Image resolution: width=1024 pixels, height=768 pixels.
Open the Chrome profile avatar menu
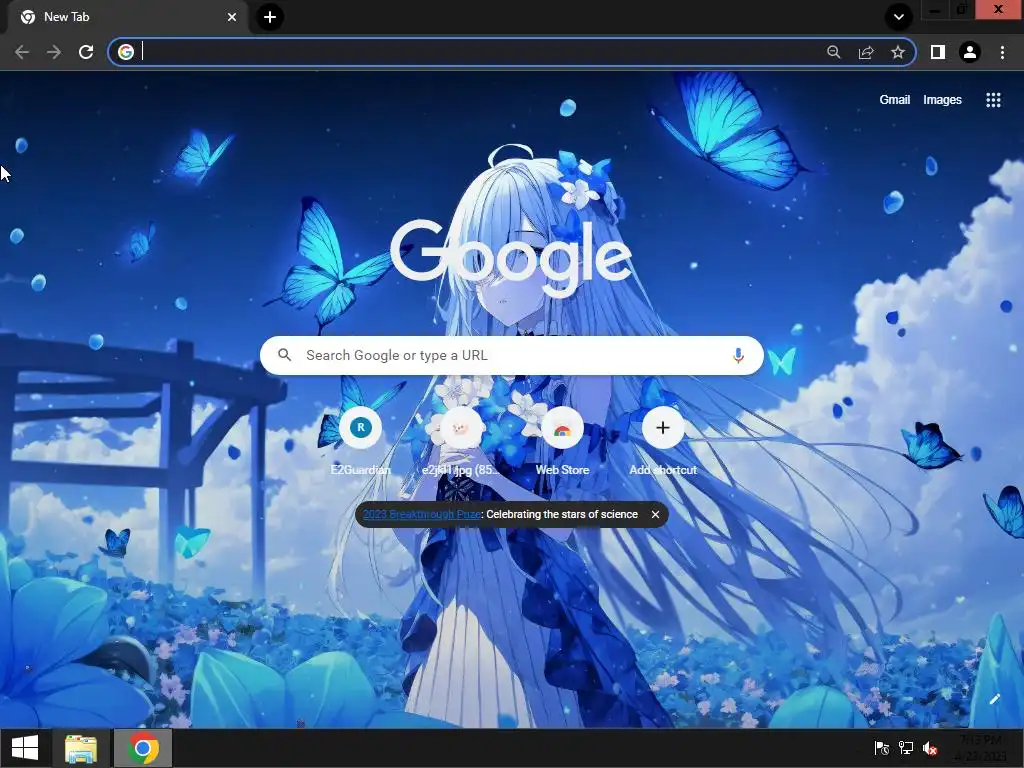click(x=970, y=52)
